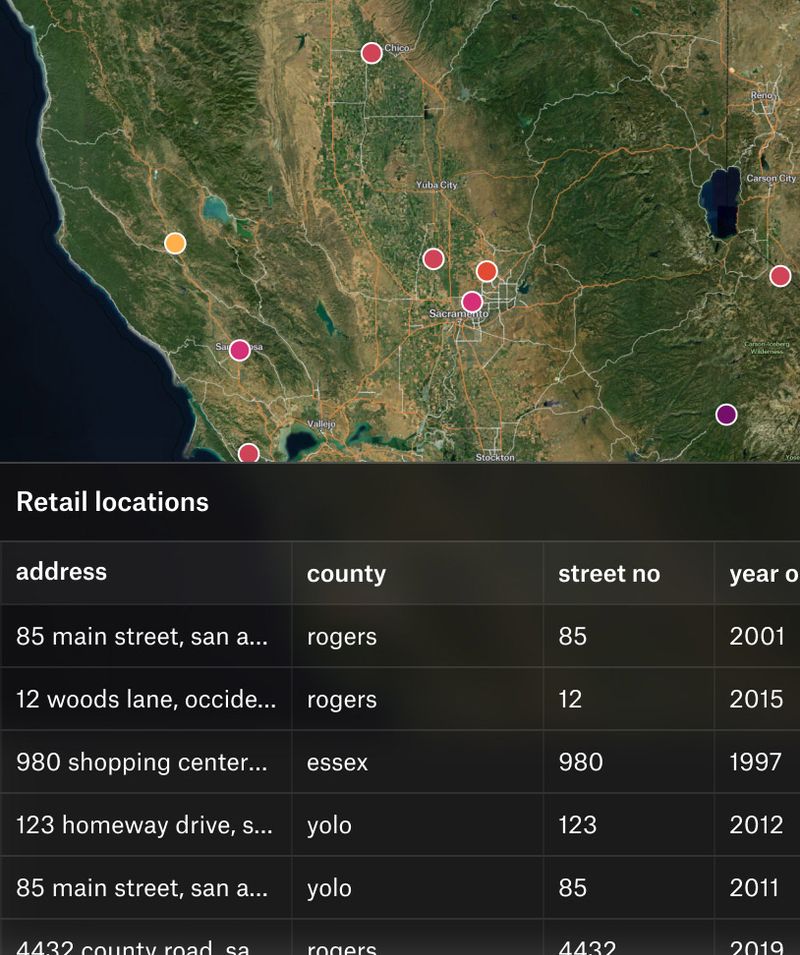Sort by the street no column header
Image resolution: width=800 pixels, height=955 pixels.
(x=608, y=574)
